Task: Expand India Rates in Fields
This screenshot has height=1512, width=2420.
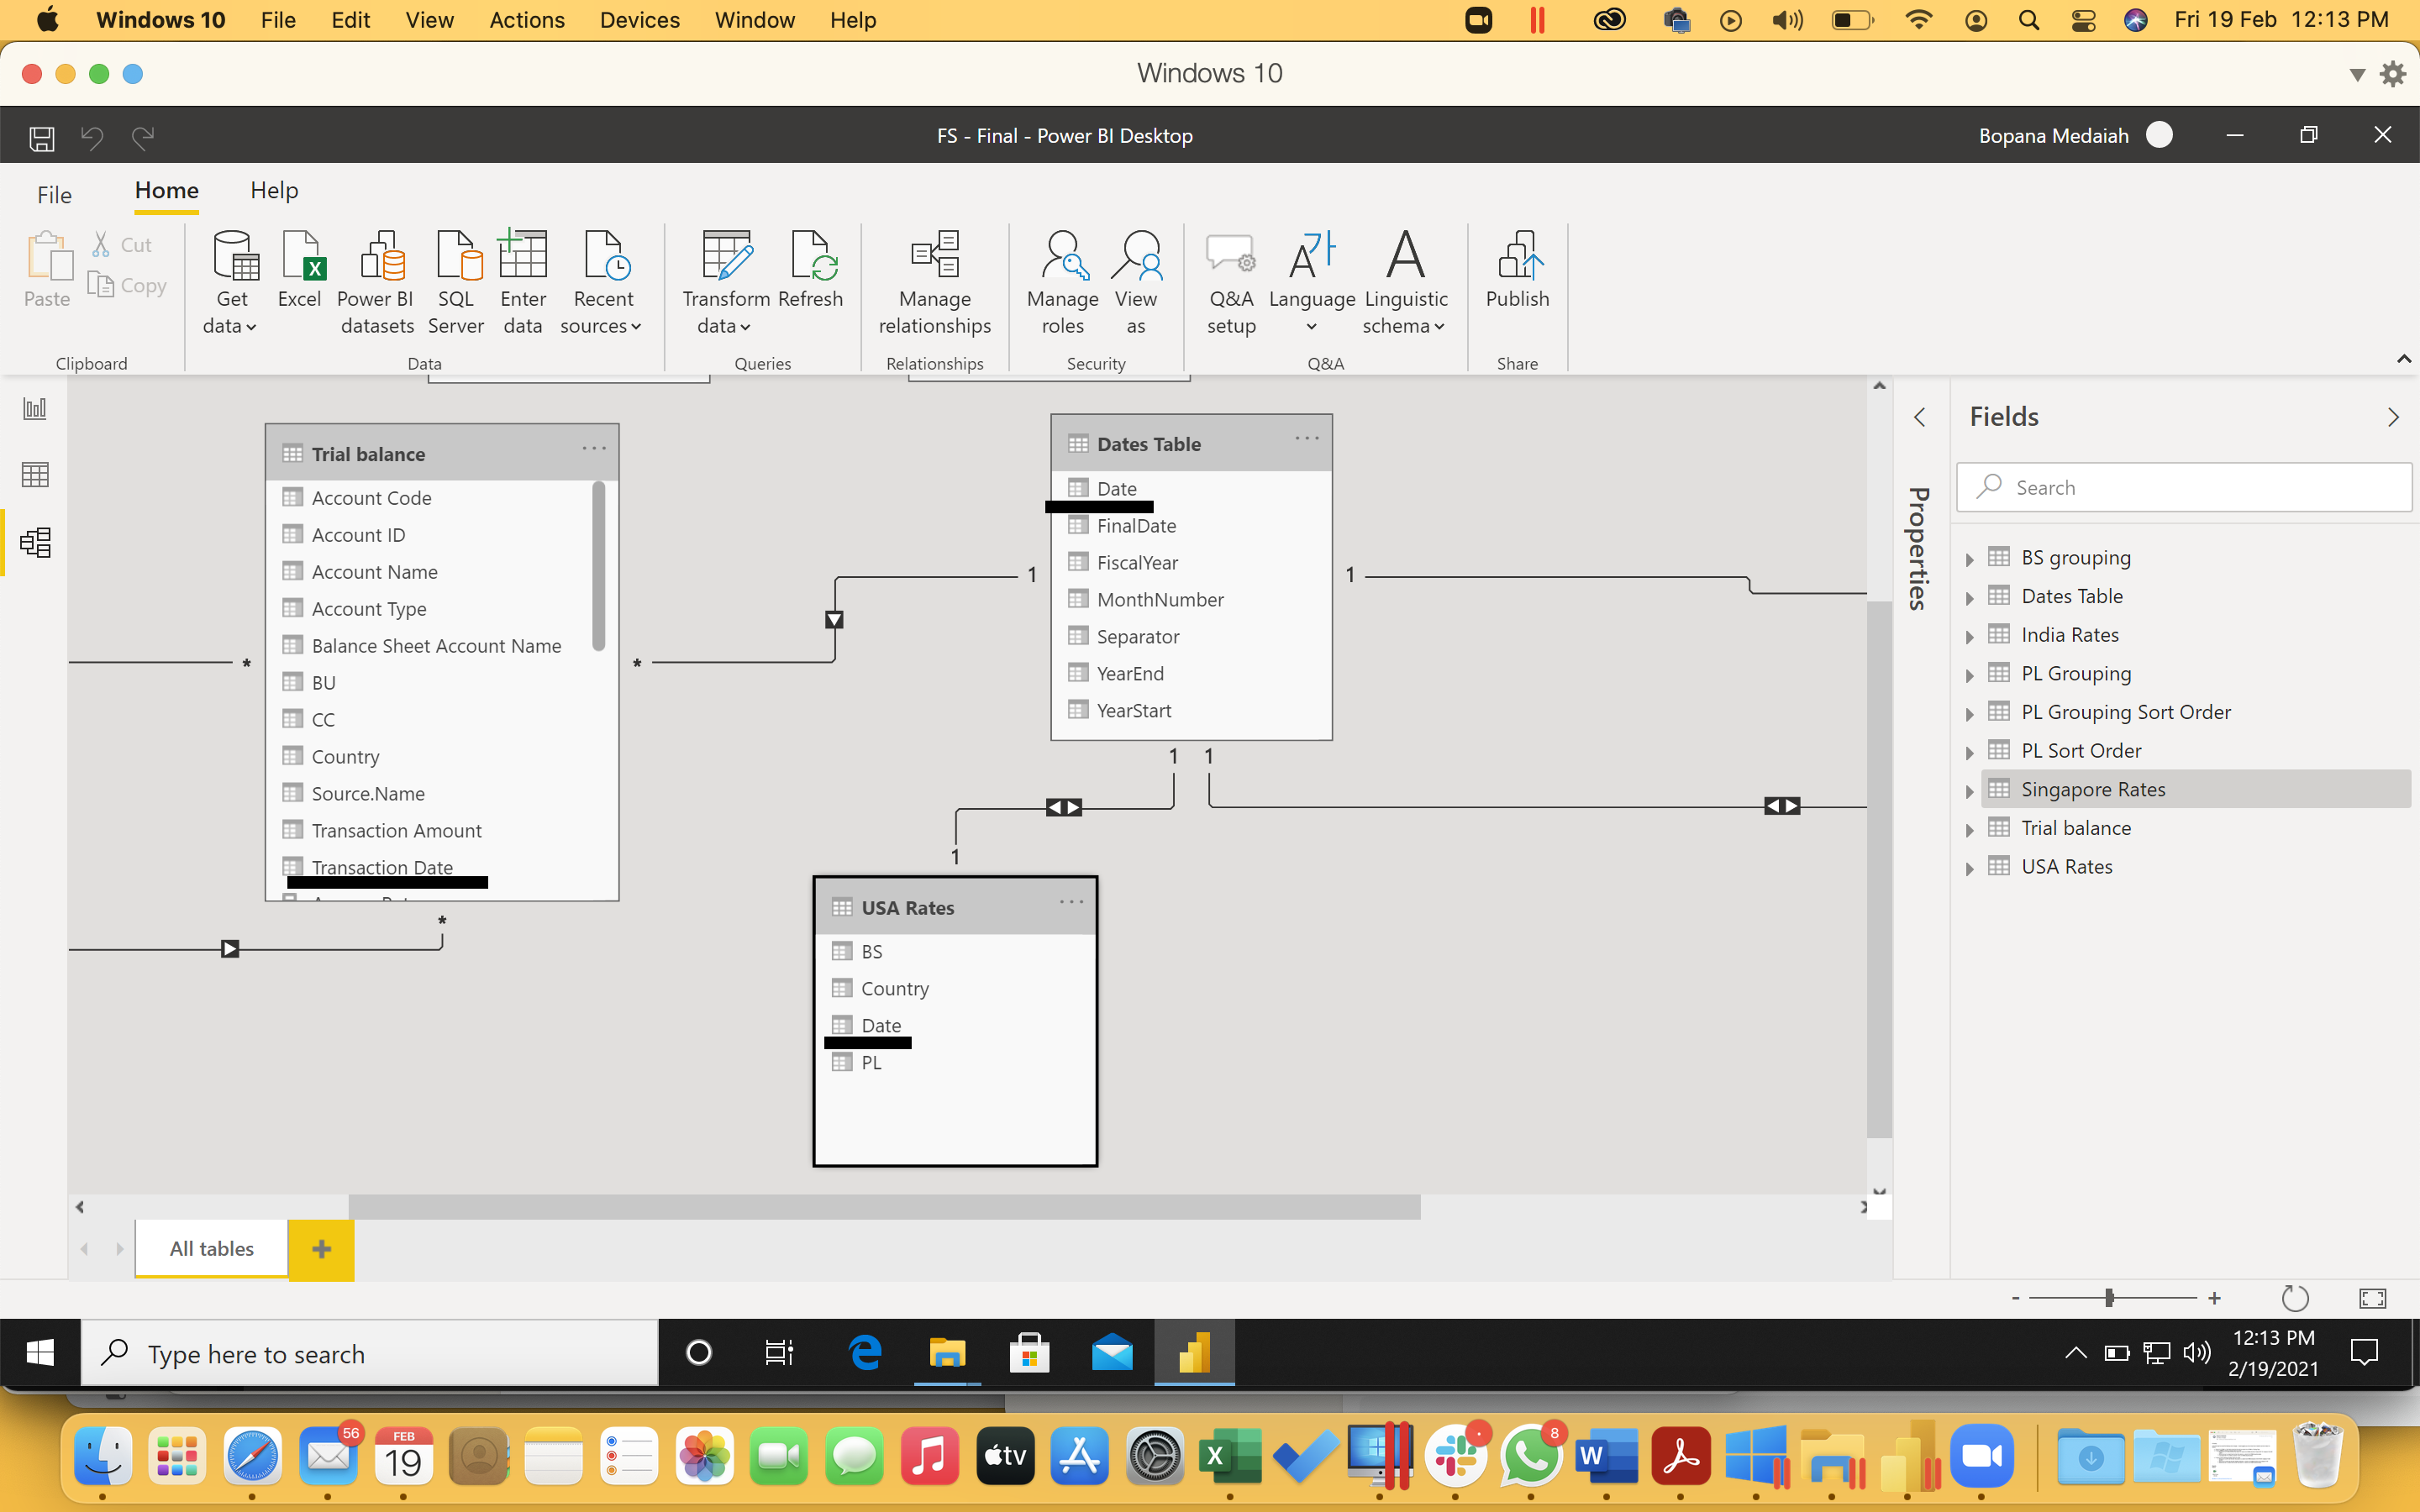Action: tap(1969, 637)
